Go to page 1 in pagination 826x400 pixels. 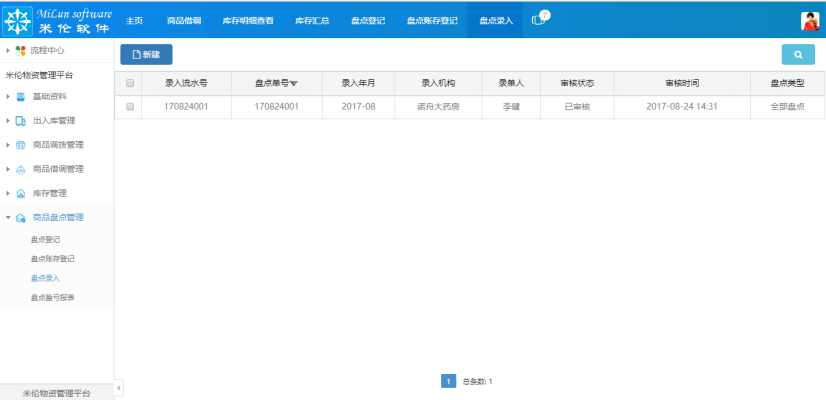[x=449, y=381]
